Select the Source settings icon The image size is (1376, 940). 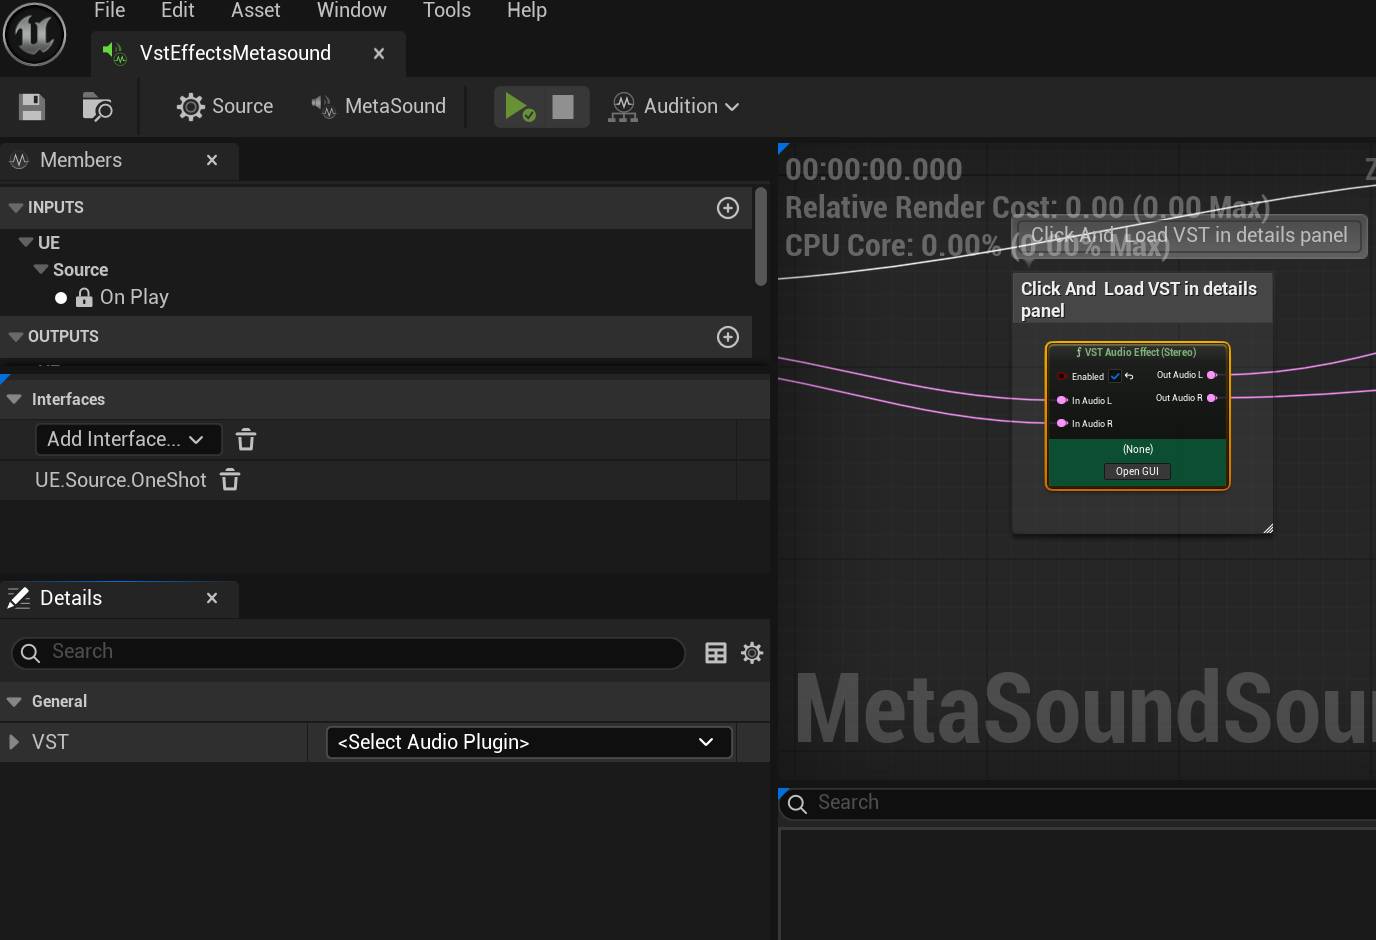tap(190, 106)
